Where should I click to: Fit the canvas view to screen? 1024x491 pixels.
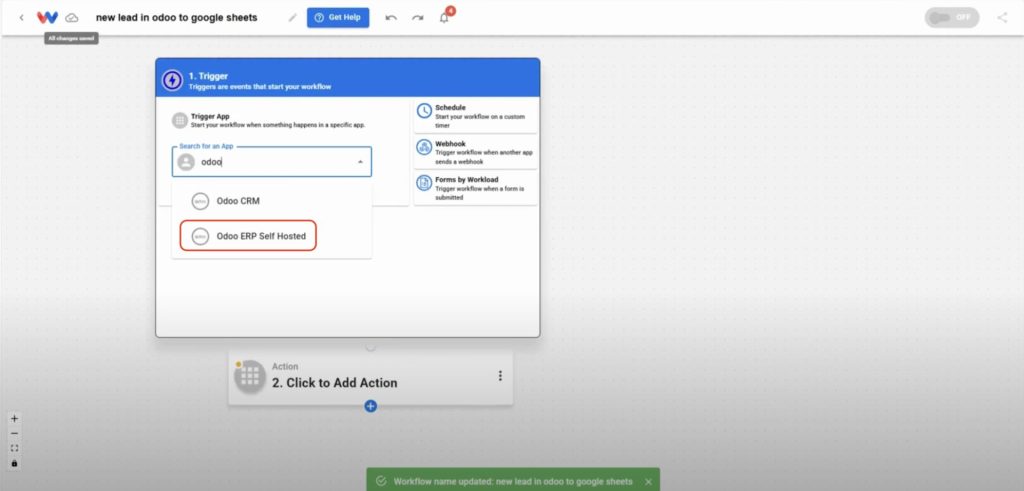coord(14,449)
